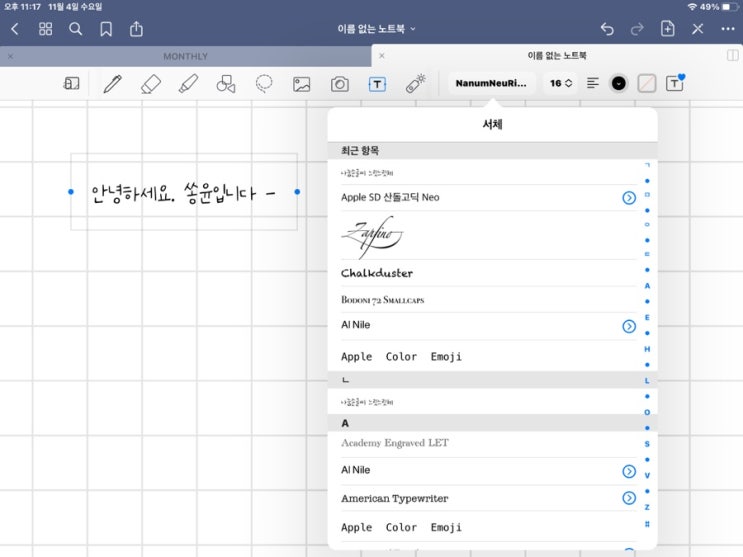Open the NanumNeuRi font dropdown
The height and width of the screenshot is (557, 743).
pos(491,83)
